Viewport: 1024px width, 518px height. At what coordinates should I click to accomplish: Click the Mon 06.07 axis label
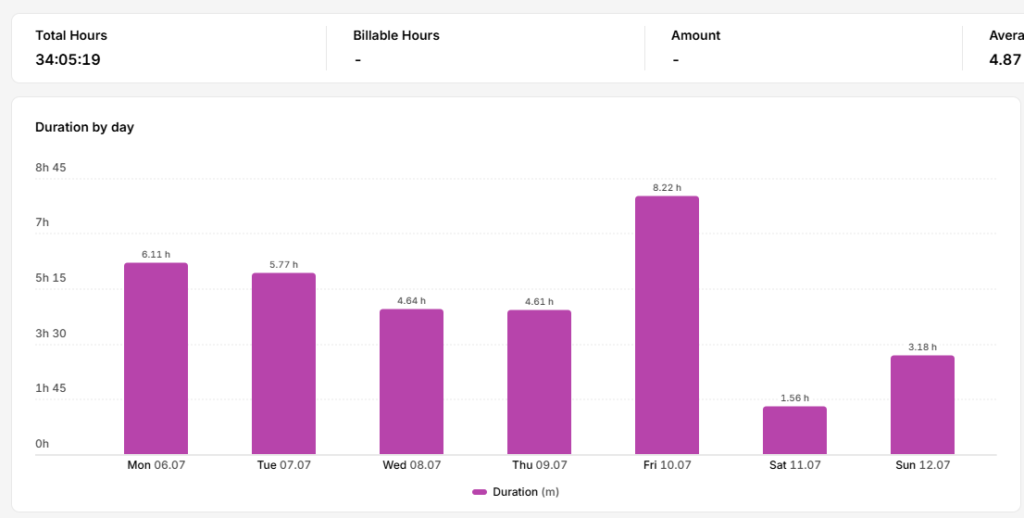coord(156,465)
